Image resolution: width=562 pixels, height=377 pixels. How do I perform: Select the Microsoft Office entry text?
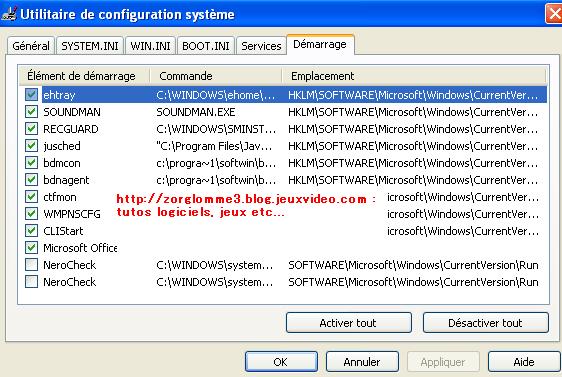(x=80, y=248)
